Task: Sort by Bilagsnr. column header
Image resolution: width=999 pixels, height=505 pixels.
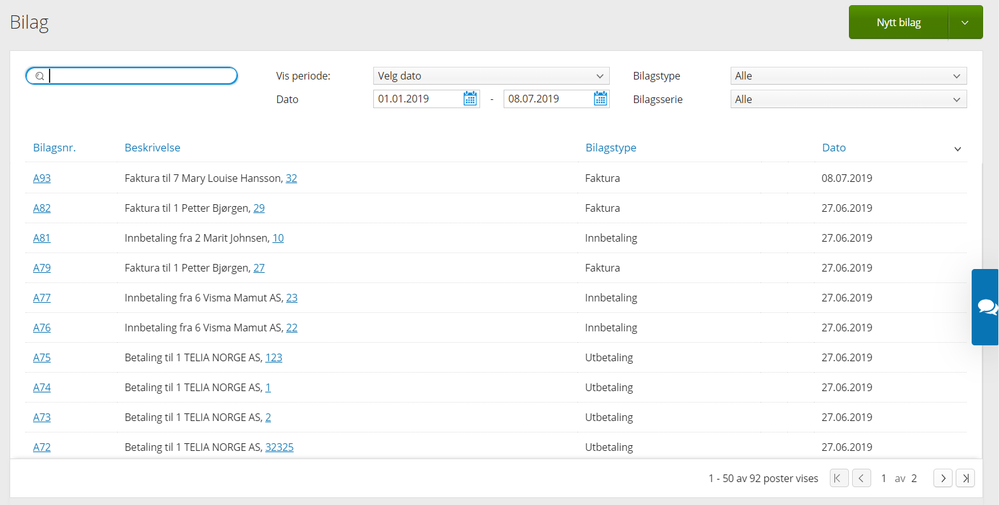Action: pyautogui.click(x=54, y=148)
